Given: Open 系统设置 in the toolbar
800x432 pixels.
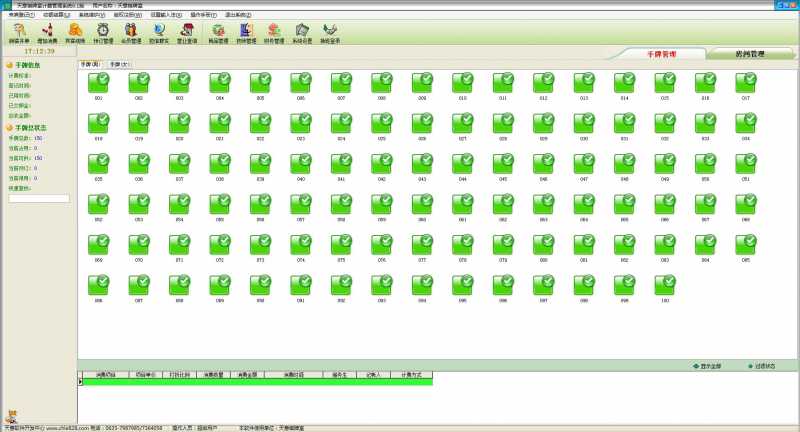Looking at the screenshot, I should [302, 33].
